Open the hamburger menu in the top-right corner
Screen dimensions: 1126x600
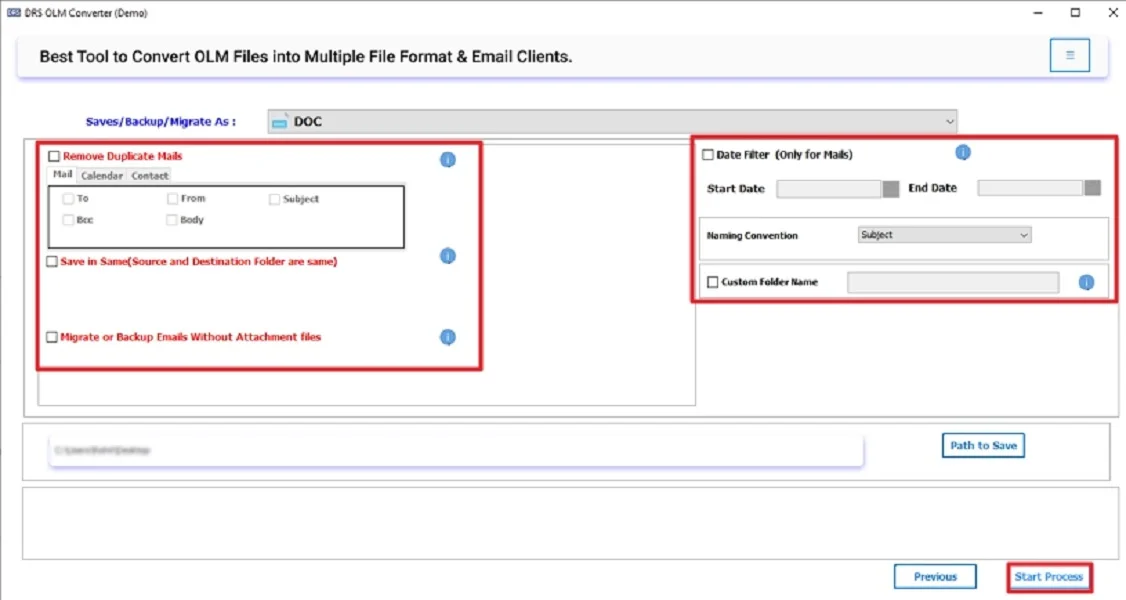point(1069,55)
